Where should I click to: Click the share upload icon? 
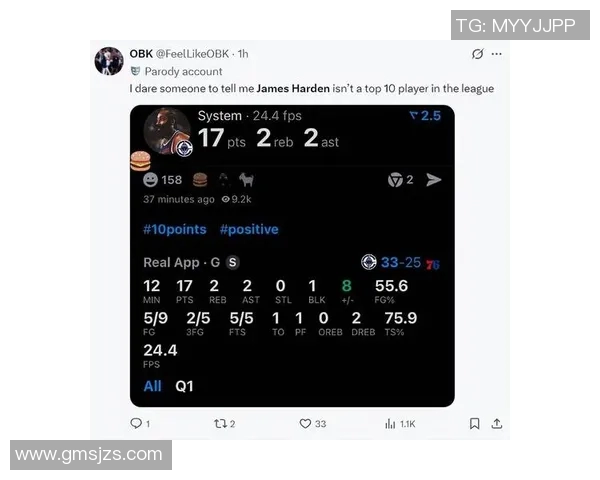point(497,423)
